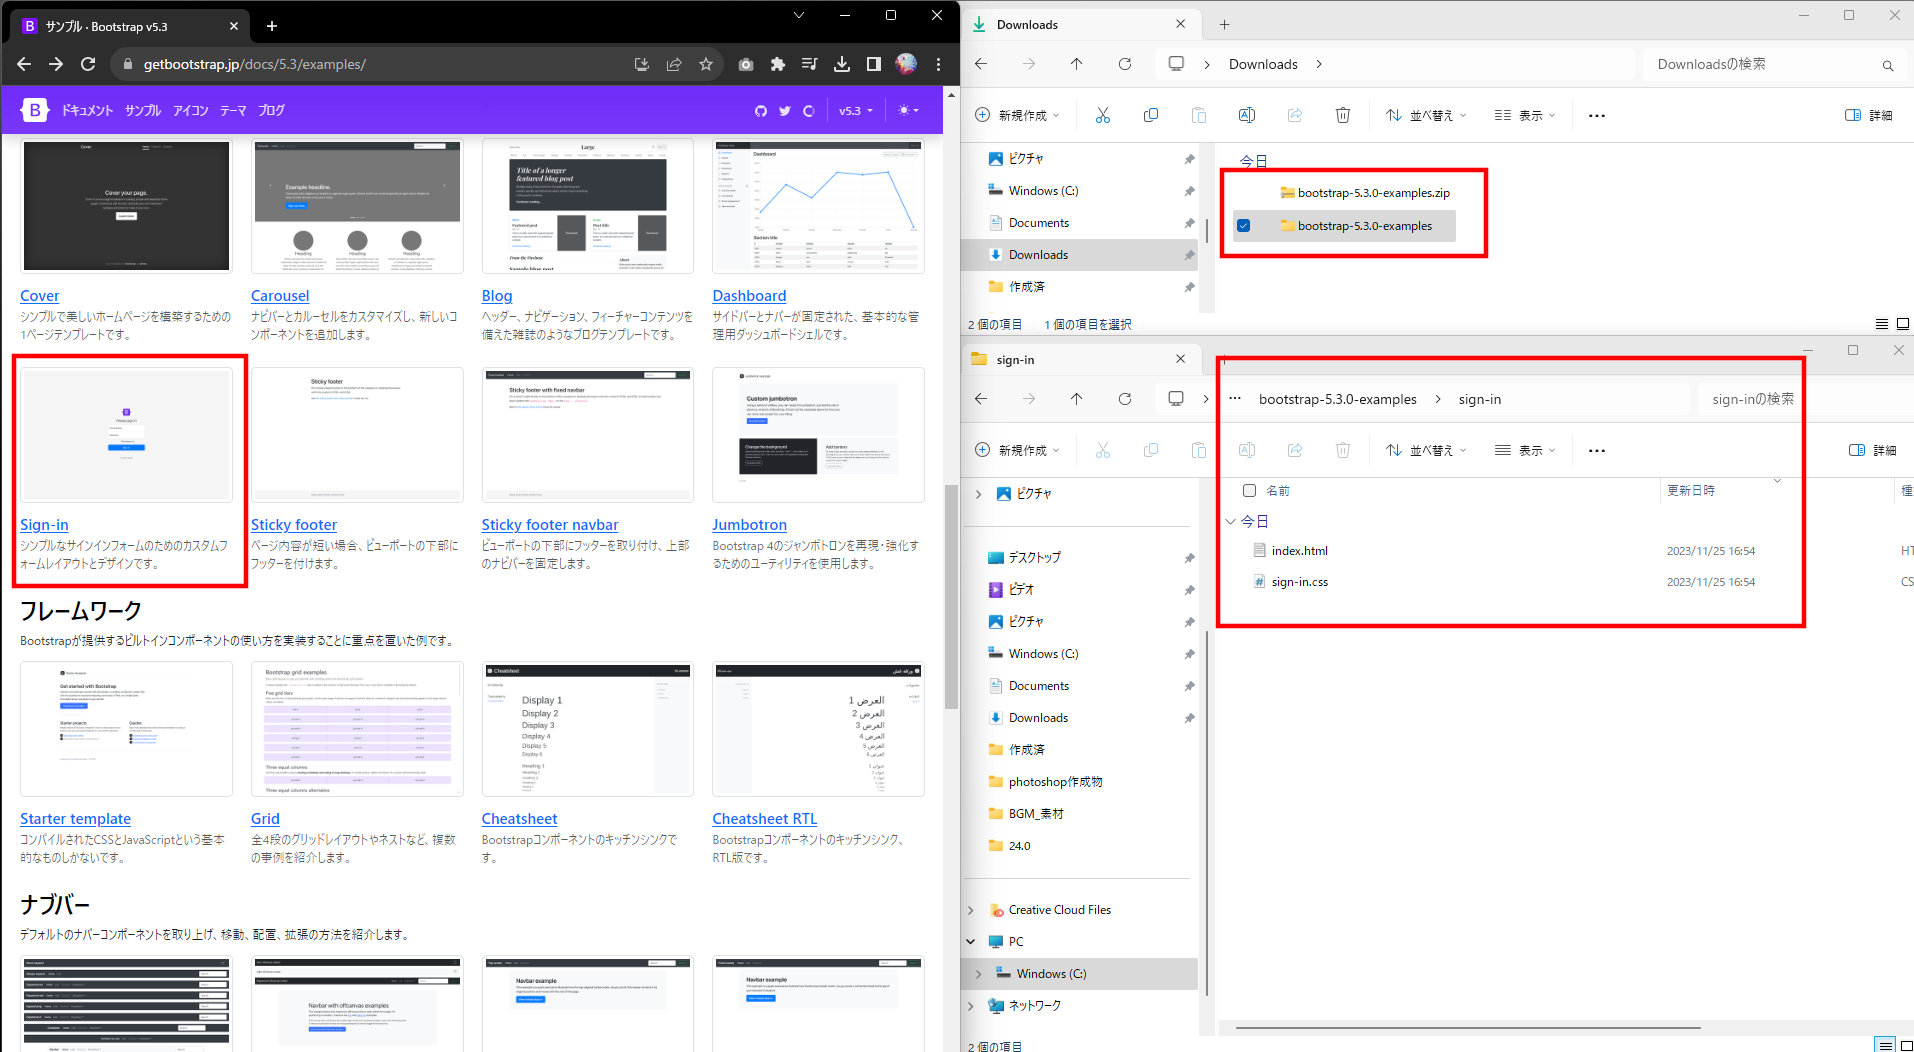The image size is (1914, 1052).
Task: Open the browser Extensions puzzle icon
Action: point(777,63)
